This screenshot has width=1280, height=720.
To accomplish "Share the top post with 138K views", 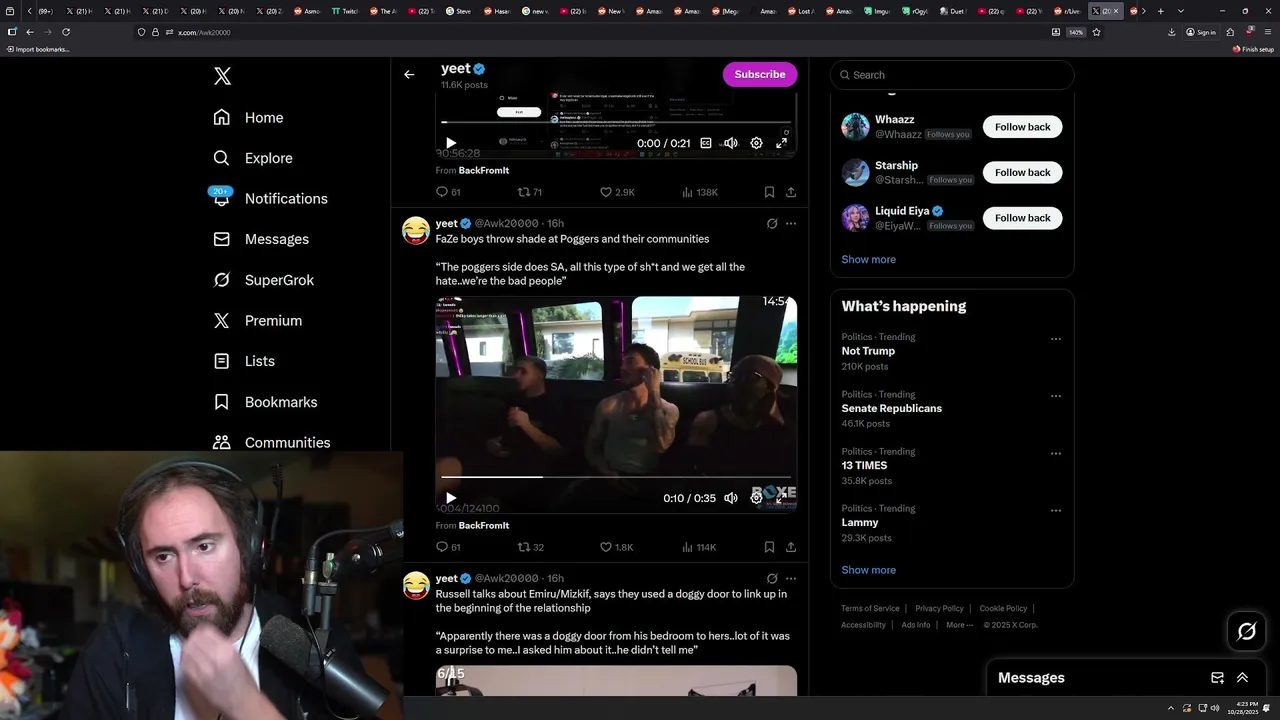I will [x=791, y=192].
